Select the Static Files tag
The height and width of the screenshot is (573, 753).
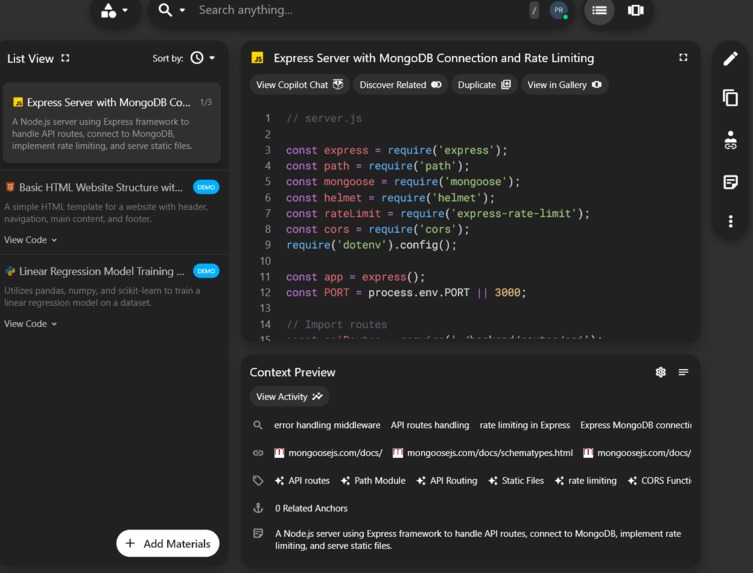(516, 481)
